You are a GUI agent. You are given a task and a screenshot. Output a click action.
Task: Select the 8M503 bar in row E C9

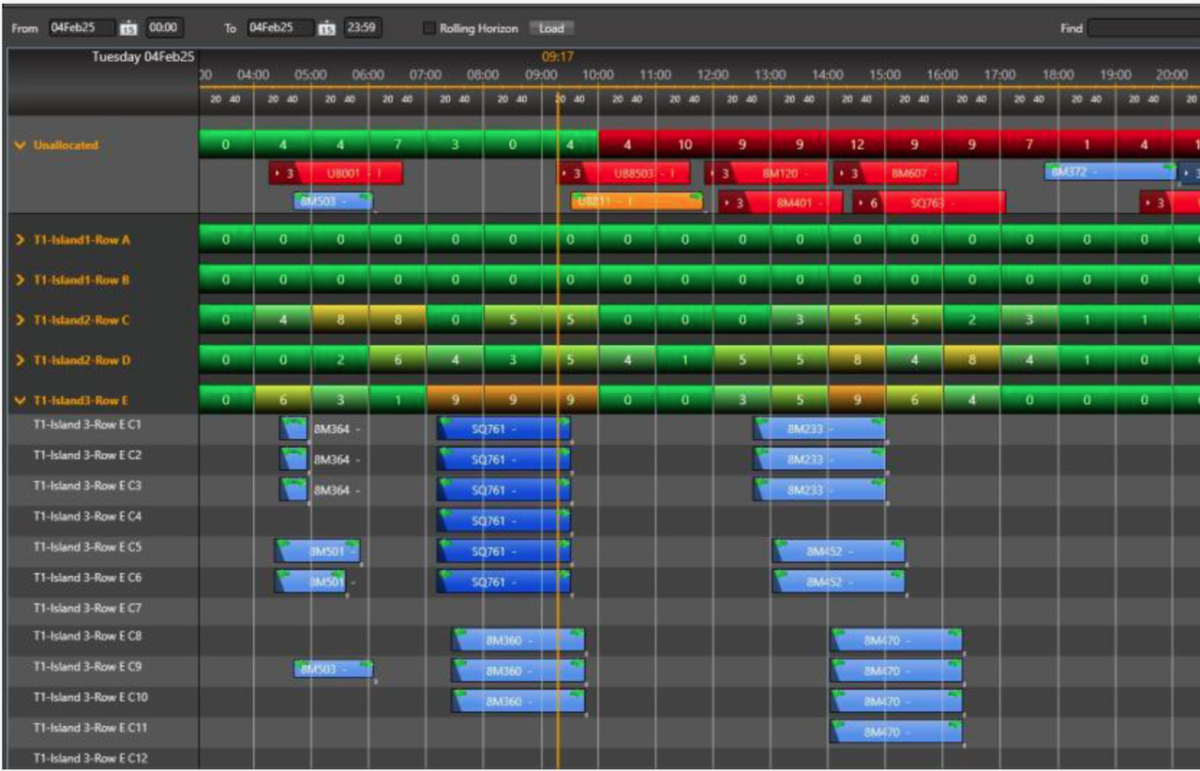click(333, 669)
